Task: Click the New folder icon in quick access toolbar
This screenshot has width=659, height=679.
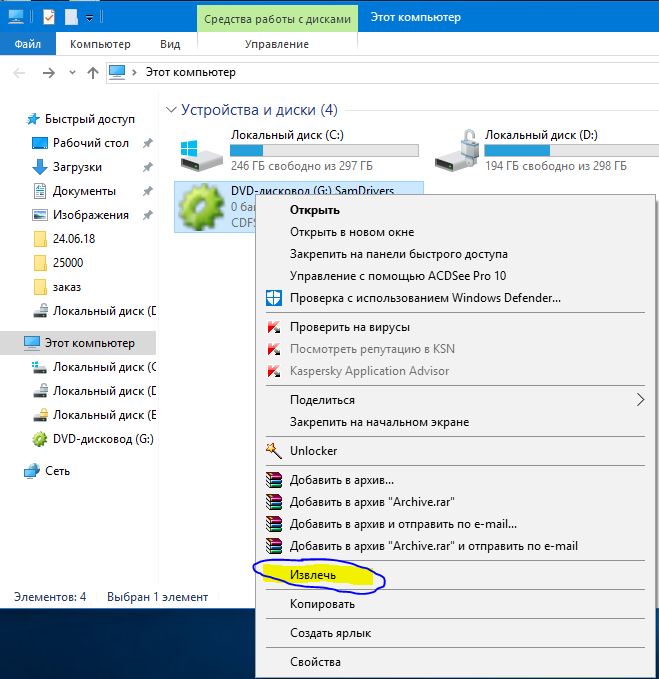Action: coord(71,17)
